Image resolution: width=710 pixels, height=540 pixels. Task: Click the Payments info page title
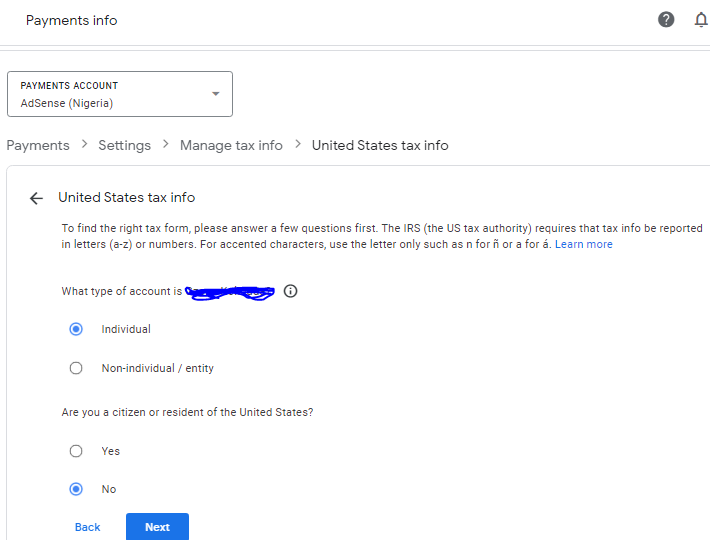point(71,20)
